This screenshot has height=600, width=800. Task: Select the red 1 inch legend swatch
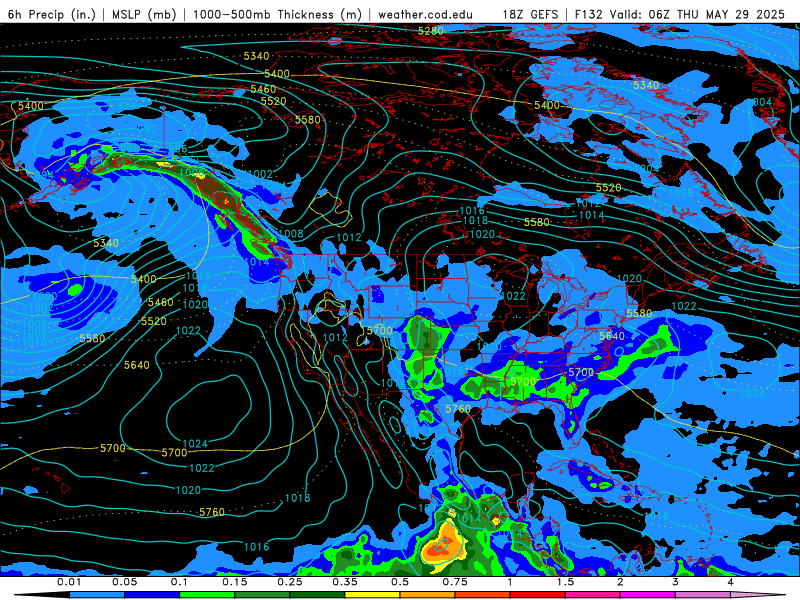[x=538, y=595]
